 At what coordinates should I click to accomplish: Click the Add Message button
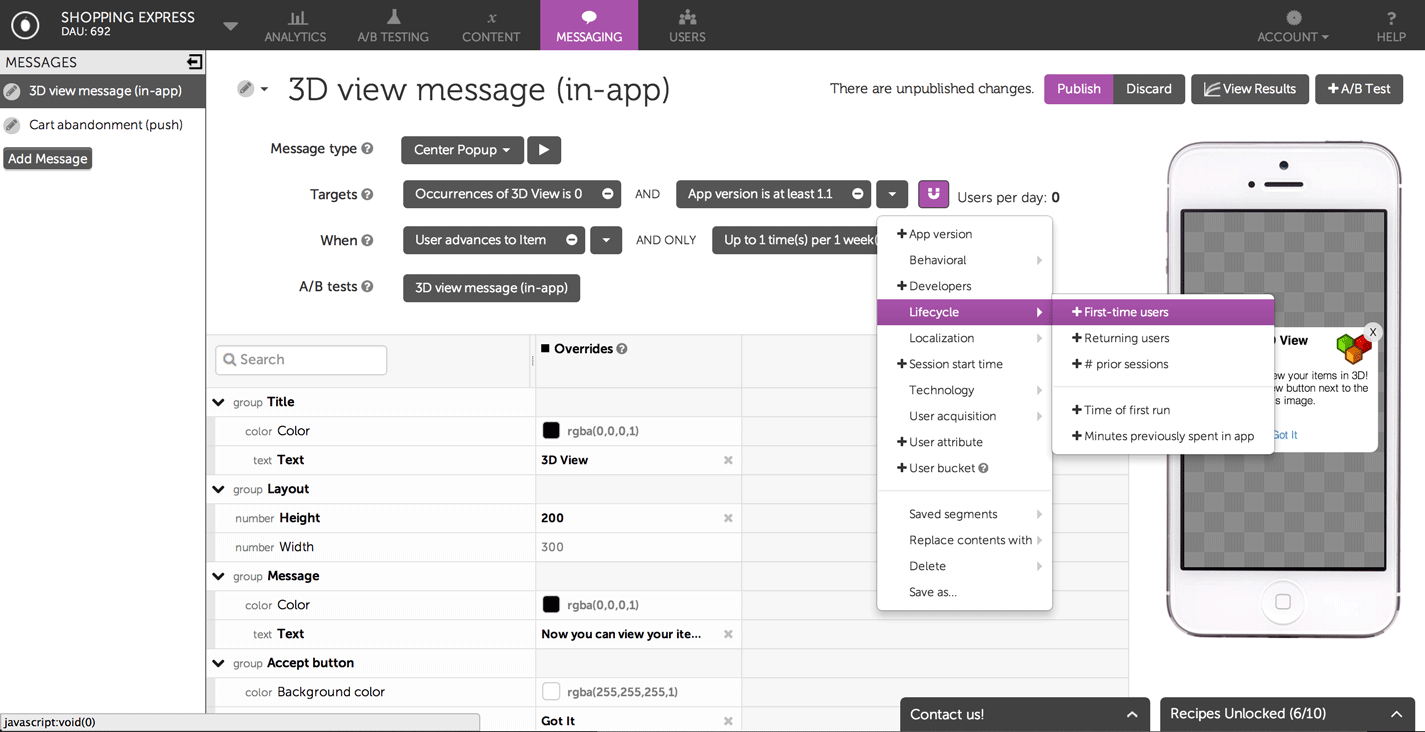coord(48,159)
